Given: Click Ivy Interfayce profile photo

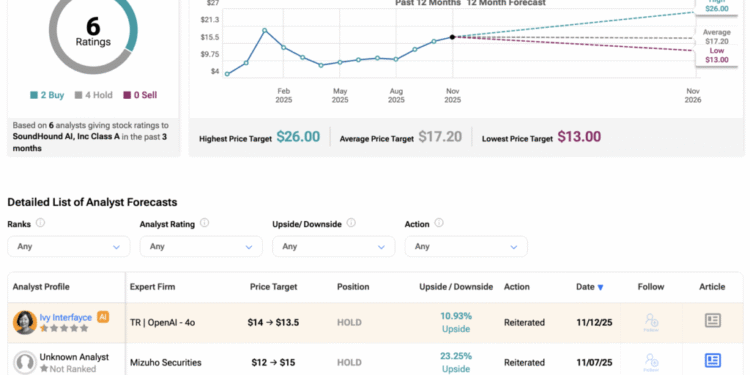Looking at the screenshot, I should click(25, 322).
